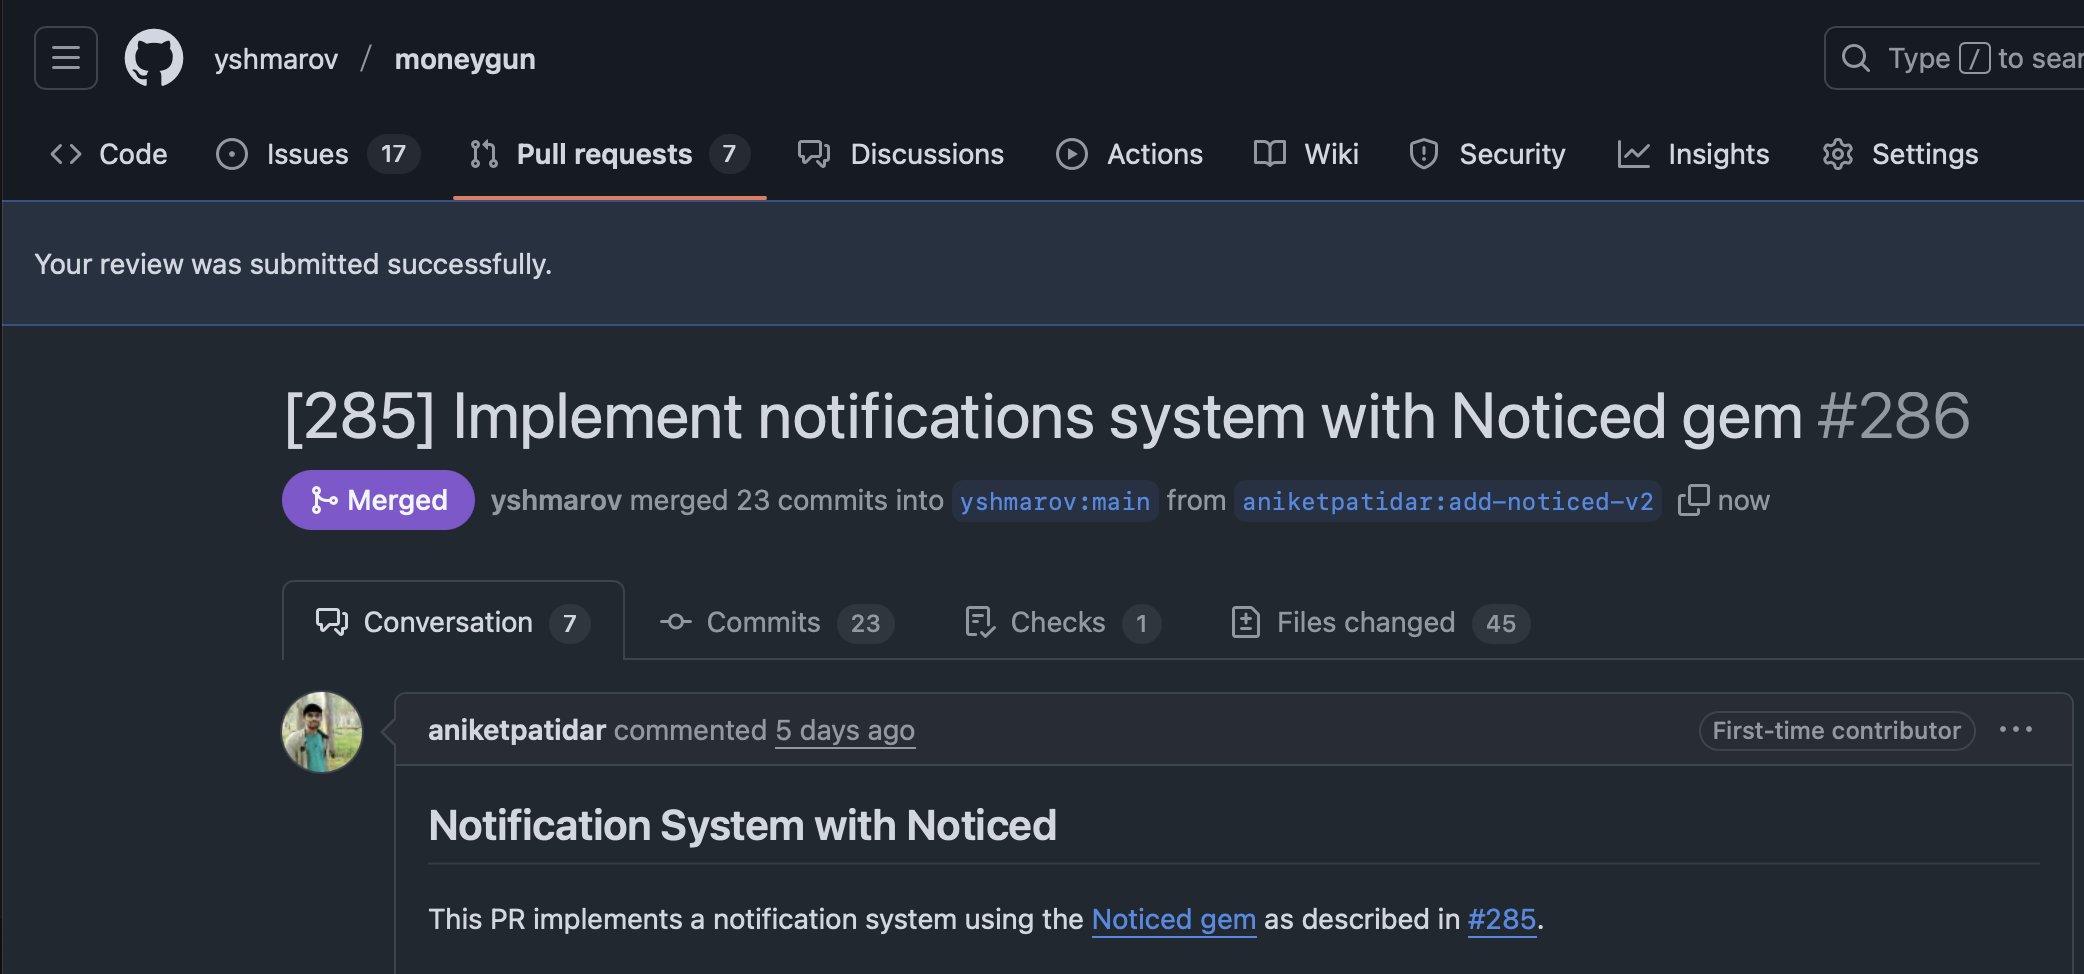Open the aniketpatidar:add-noticed-v2 branch link

(x=1447, y=501)
